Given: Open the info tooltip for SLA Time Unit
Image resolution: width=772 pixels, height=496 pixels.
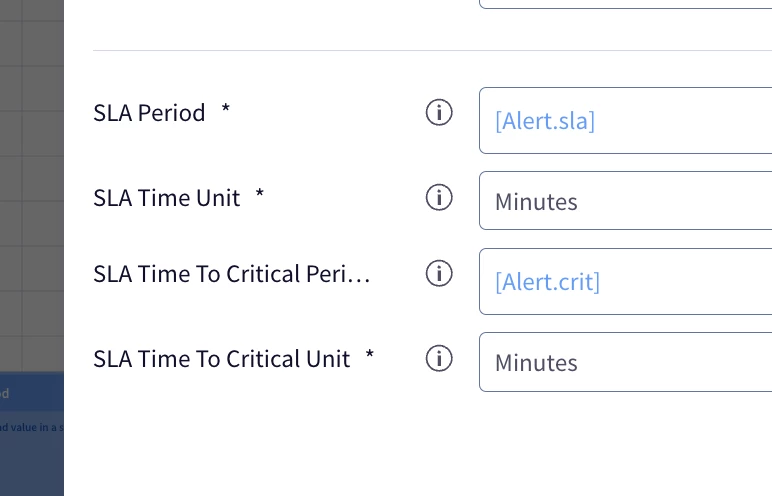Looking at the screenshot, I should pos(439,198).
